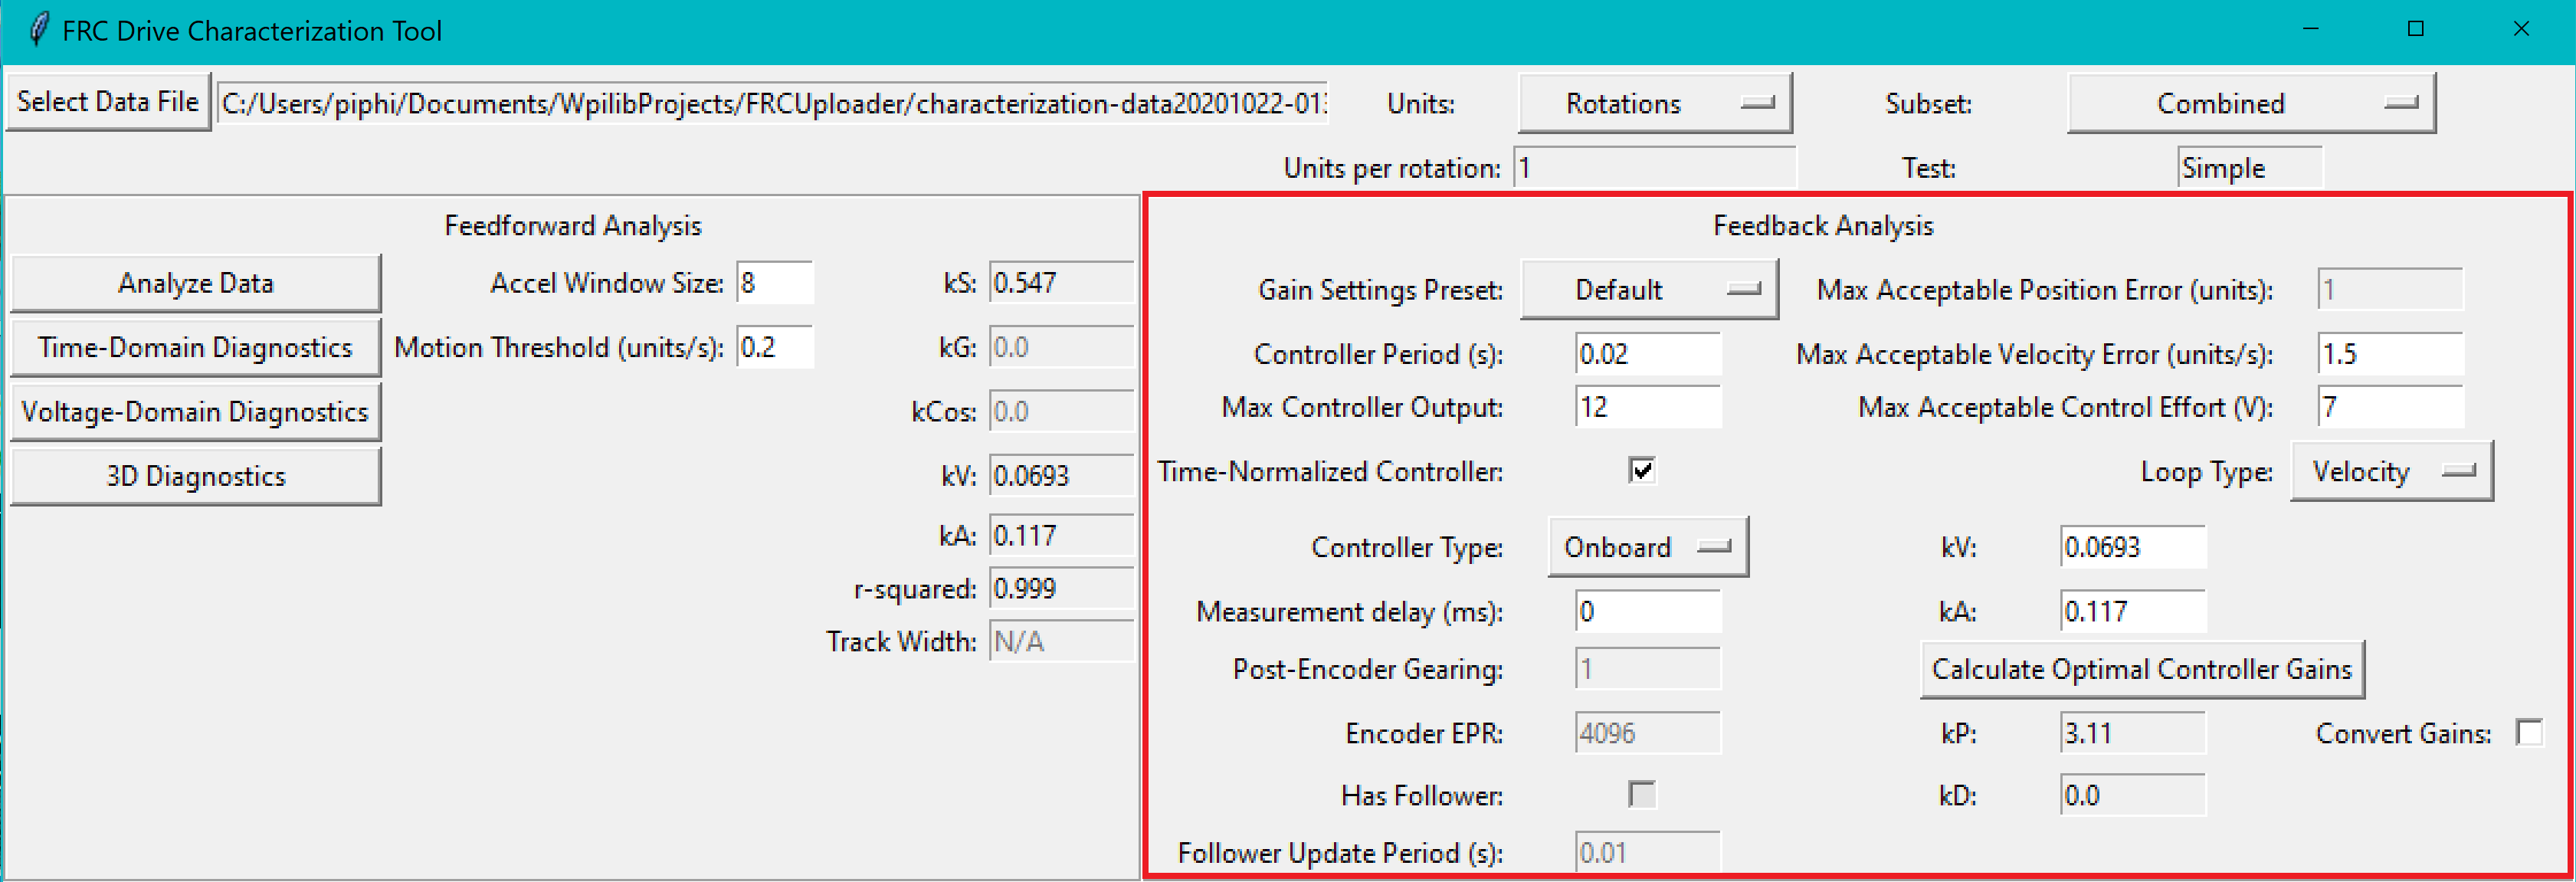Click the feather app icon in title bar
The width and height of the screenshot is (2576, 882).
pyautogui.click(x=38, y=30)
